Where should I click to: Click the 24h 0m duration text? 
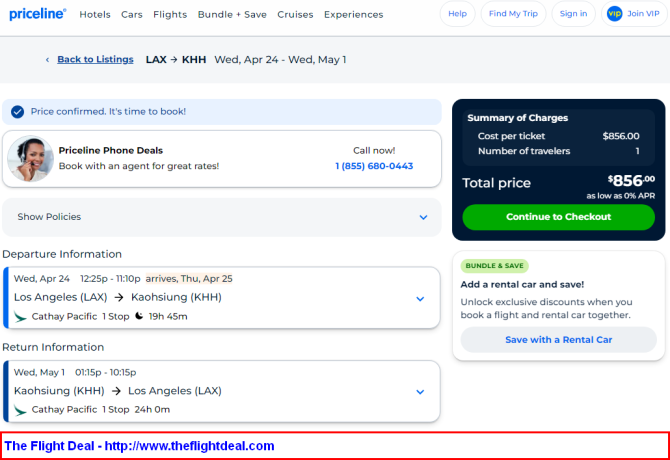click(x=152, y=410)
